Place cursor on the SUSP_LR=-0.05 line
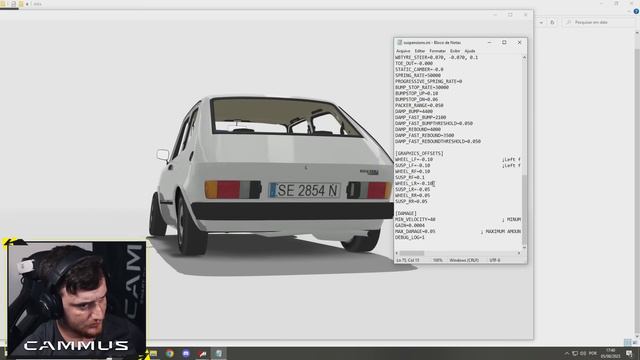 click(x=412, y=189)
